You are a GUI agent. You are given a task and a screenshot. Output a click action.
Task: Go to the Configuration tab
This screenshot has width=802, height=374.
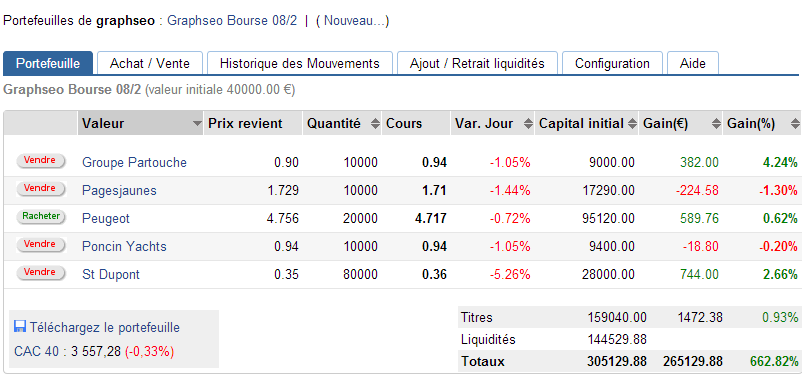[x=612, y=63]
